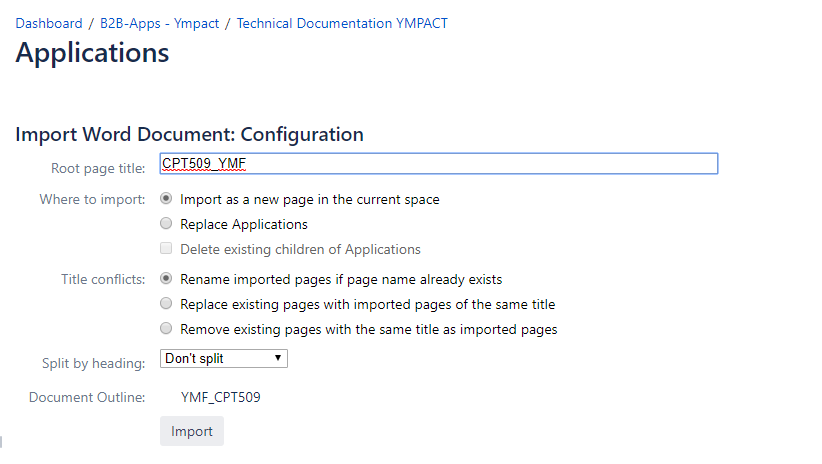Tick 'Delete existing children of Applications' checkbox

point(166,249)
